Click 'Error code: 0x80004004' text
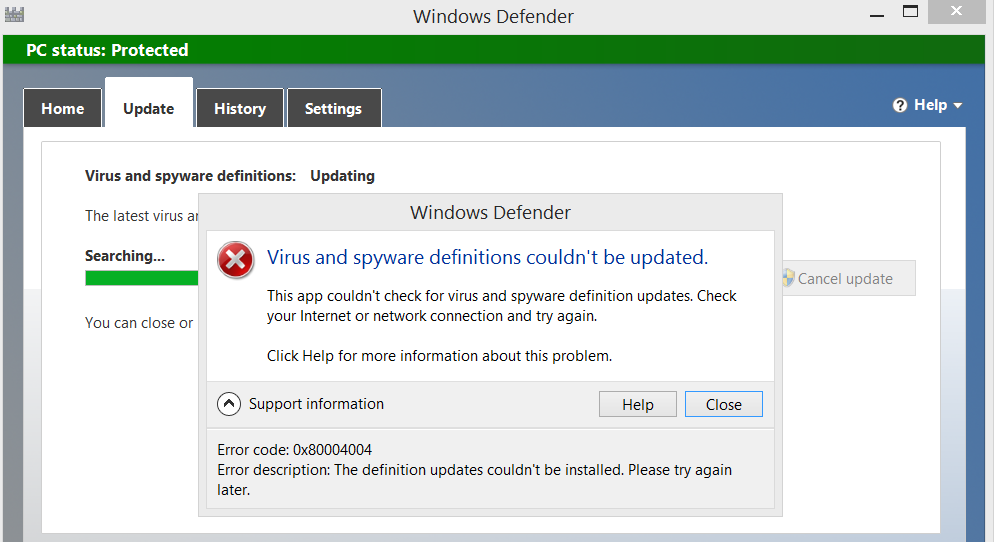Image resolution: width=994 pixels, height=542 pixels. click(295, 450)
